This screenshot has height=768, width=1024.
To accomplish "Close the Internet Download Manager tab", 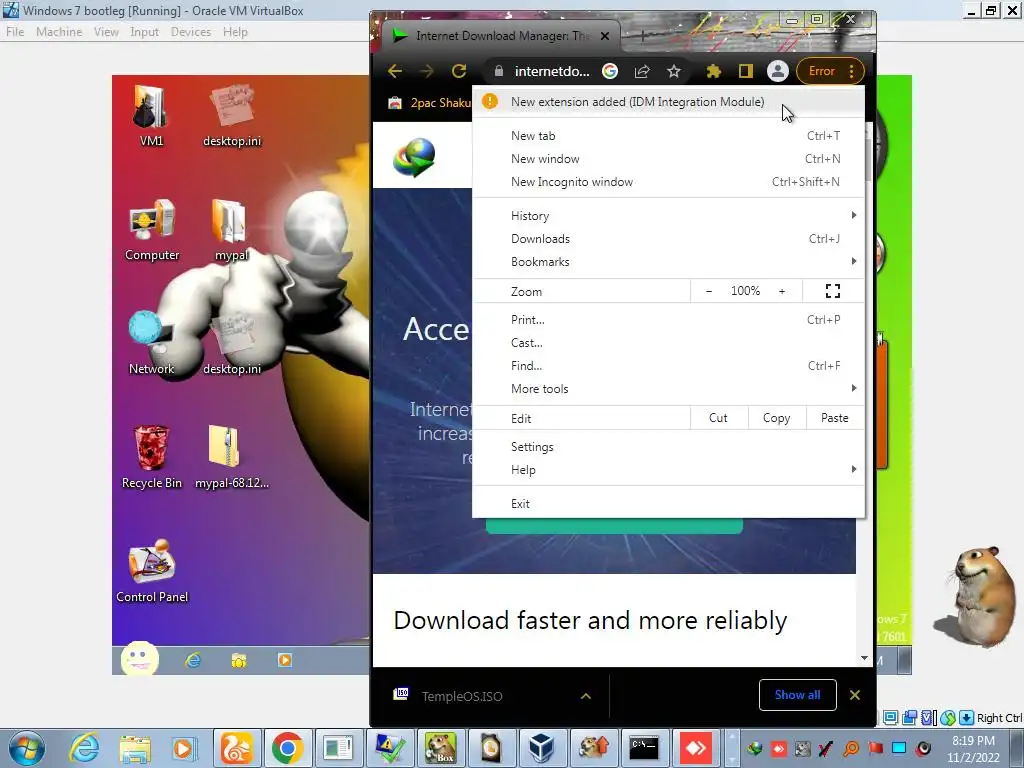I will pos(605,36).
